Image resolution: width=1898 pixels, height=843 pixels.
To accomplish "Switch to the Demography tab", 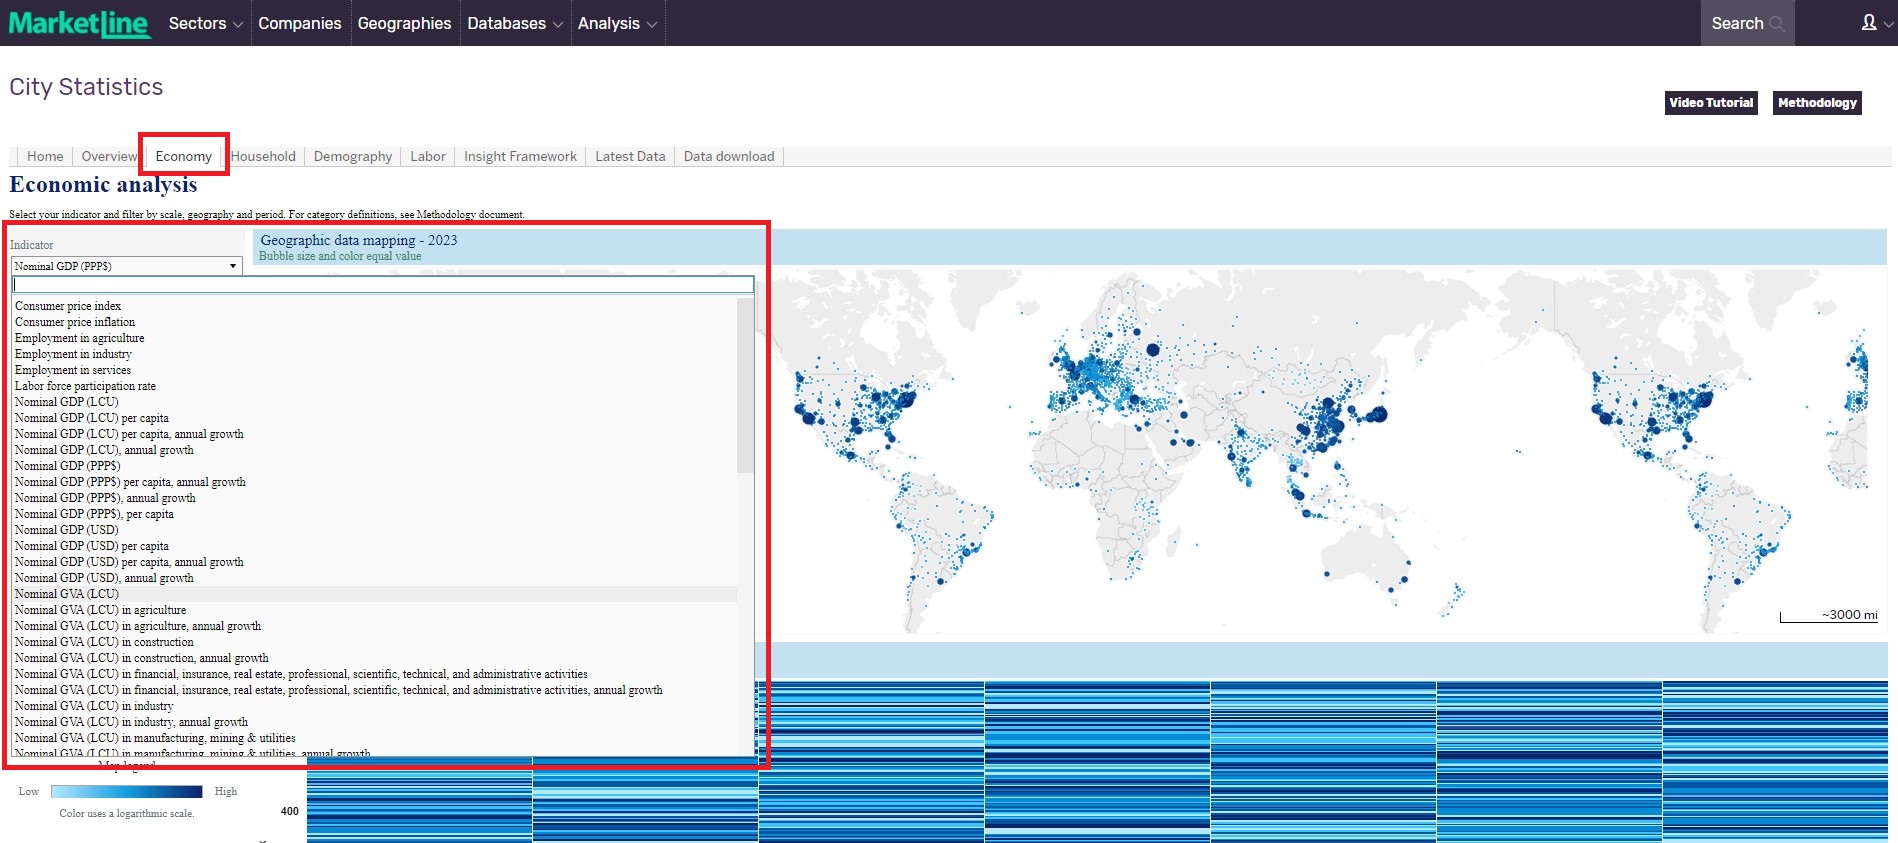I will point(352,156).
